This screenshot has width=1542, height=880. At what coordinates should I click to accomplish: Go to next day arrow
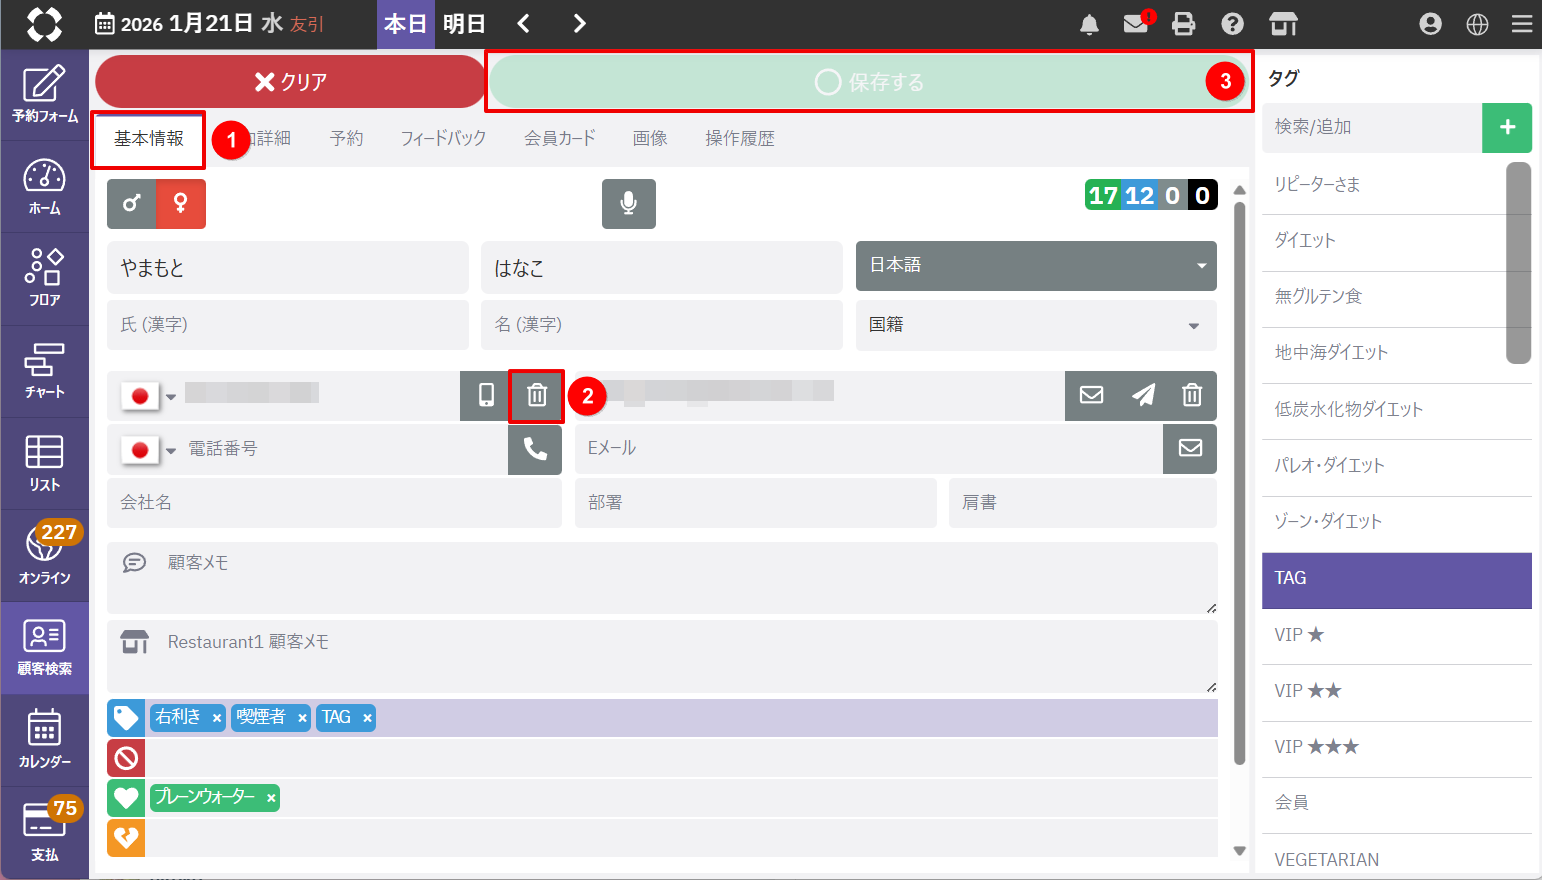coord(580,24)
